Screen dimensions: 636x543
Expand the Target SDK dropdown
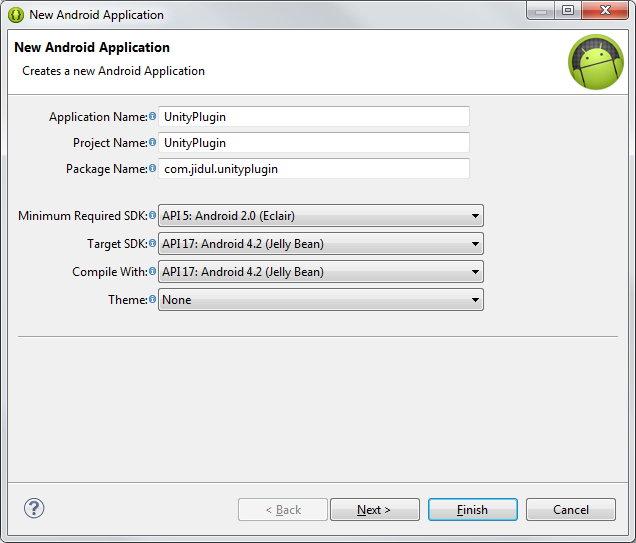320,244
